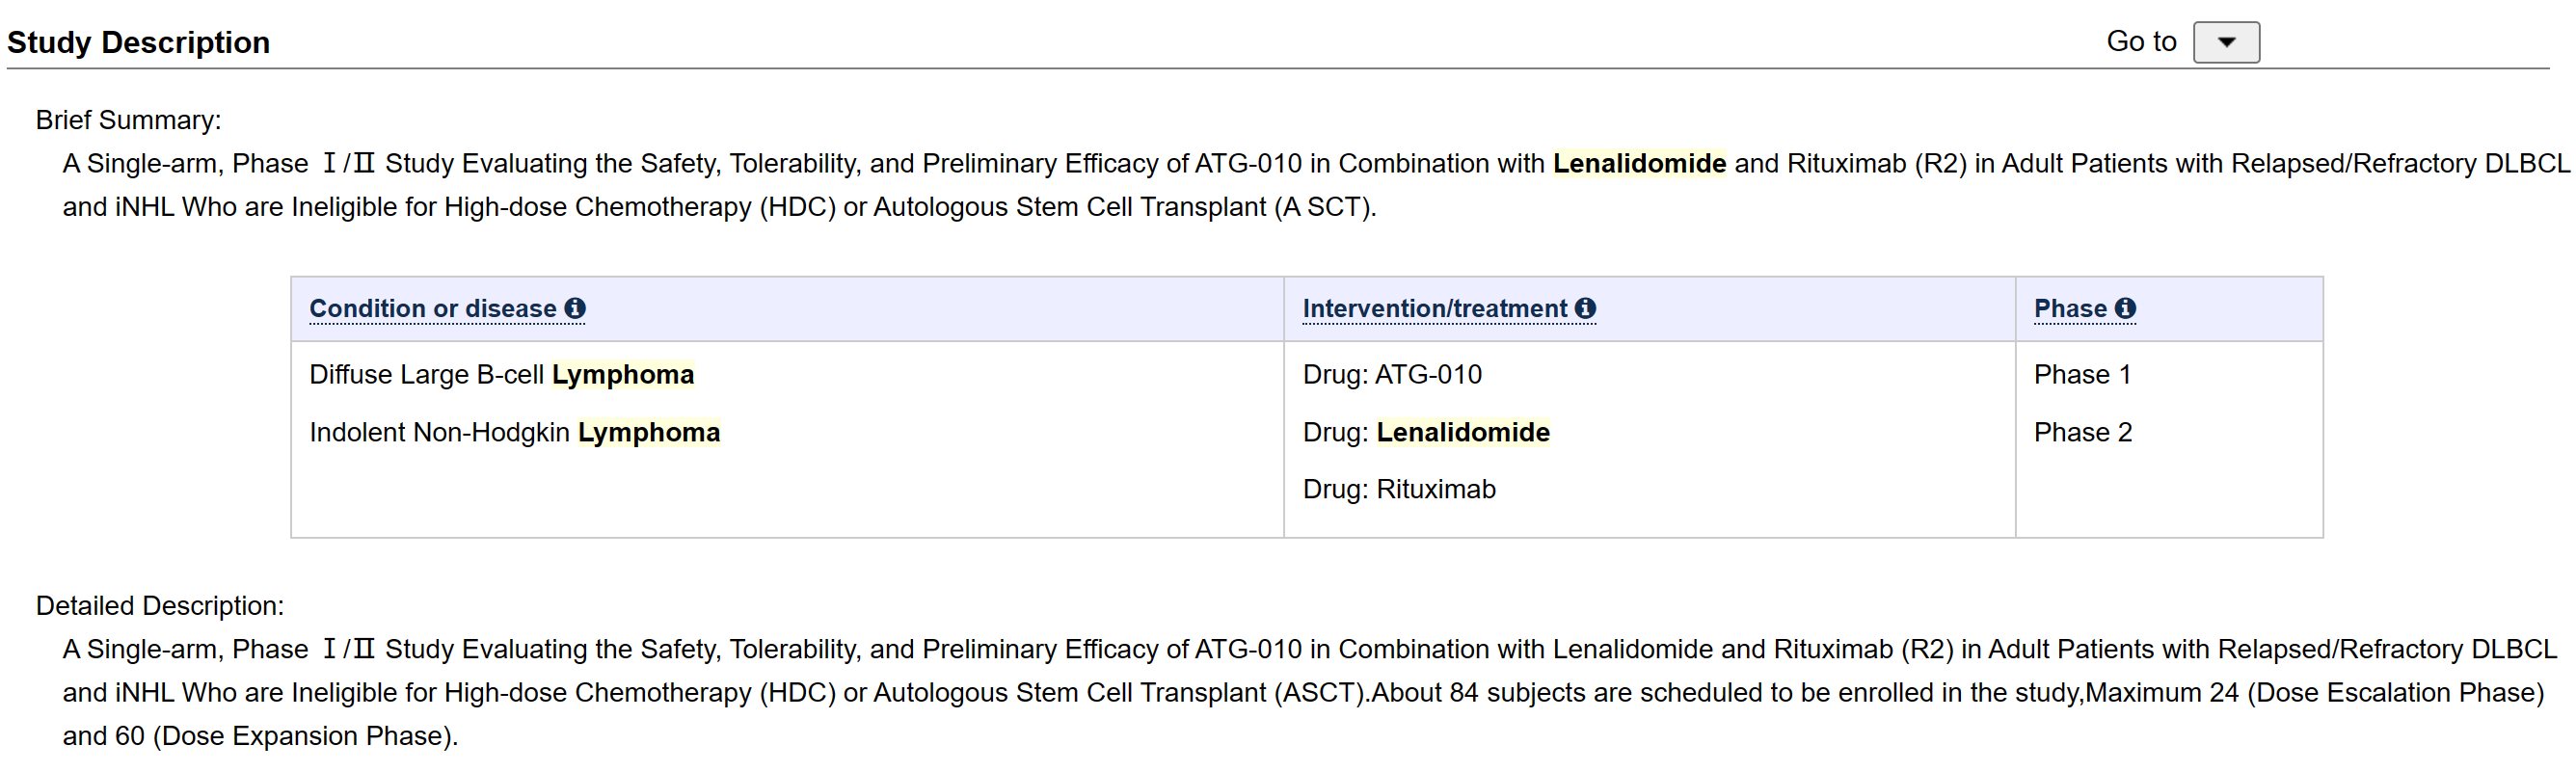Image resolution: width=2576 pixels, height=772 pixels.
Task: Click the Condition or disease header link
Action: click(x=433, y=308)
